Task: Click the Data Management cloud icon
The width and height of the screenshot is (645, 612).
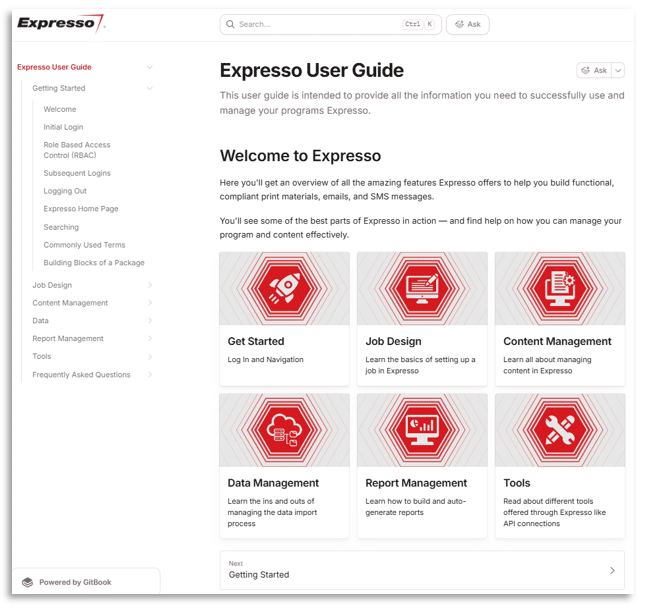Action: coord(284,430)
